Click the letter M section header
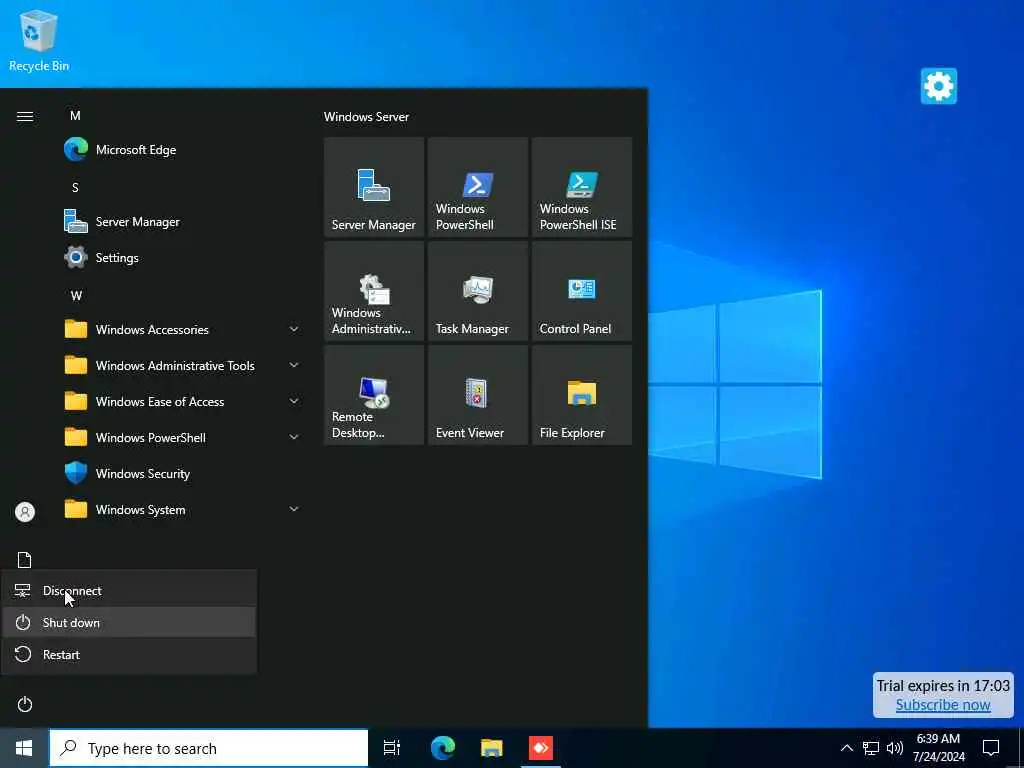The height and width of the screenshot is (768, 1024). [x=75, y=116]
